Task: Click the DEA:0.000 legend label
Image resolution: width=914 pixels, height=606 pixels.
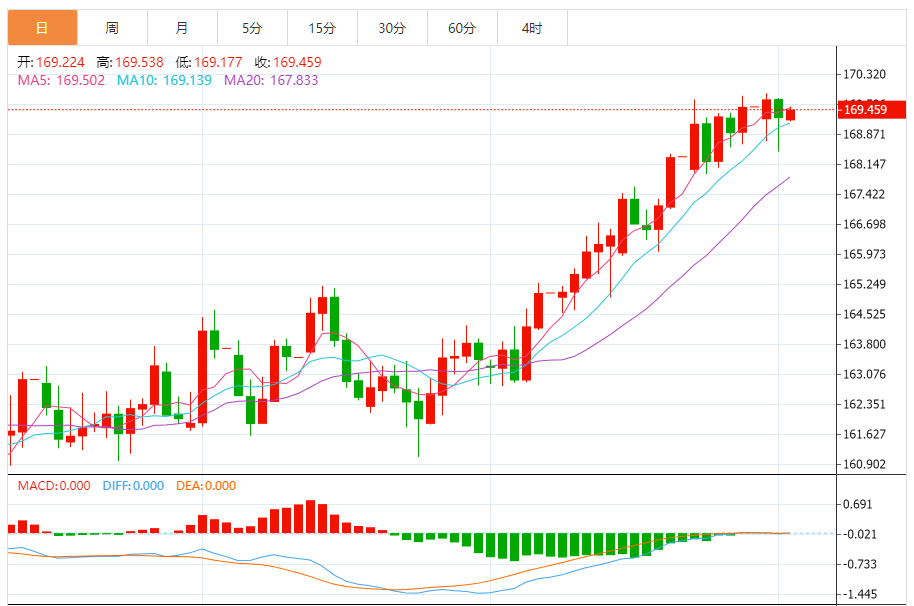Action: (x=205, y=486)
